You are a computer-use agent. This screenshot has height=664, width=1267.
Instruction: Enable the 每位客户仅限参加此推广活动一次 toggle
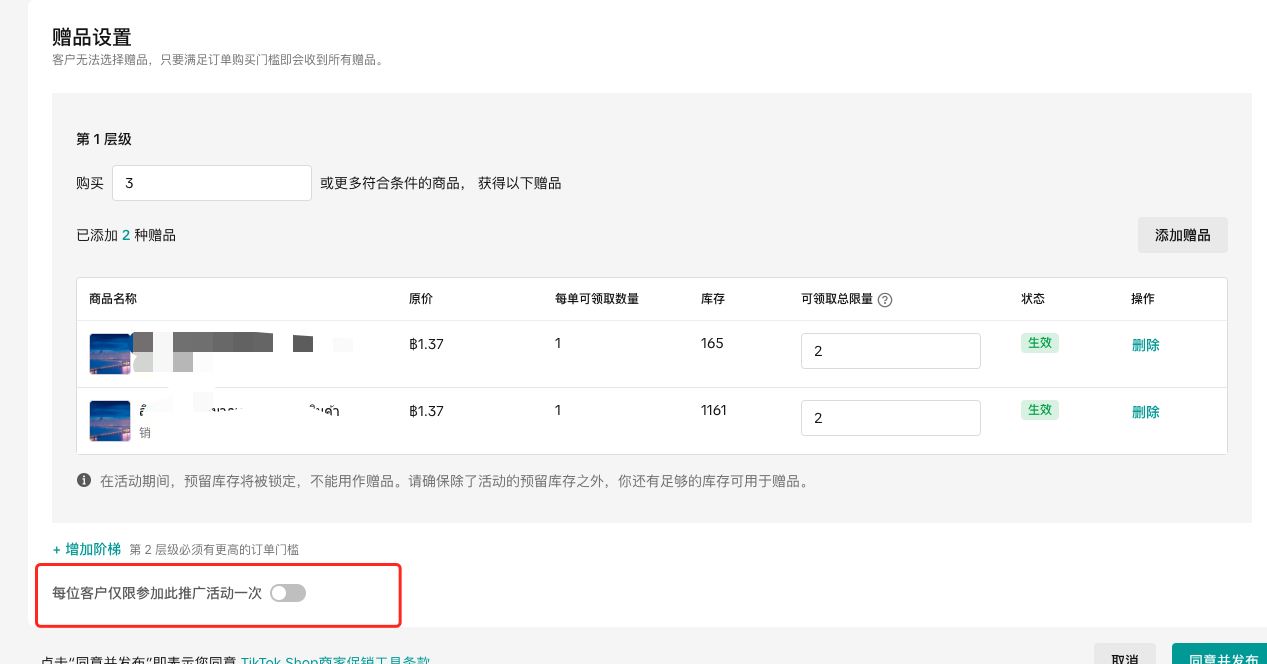[288, 593]
